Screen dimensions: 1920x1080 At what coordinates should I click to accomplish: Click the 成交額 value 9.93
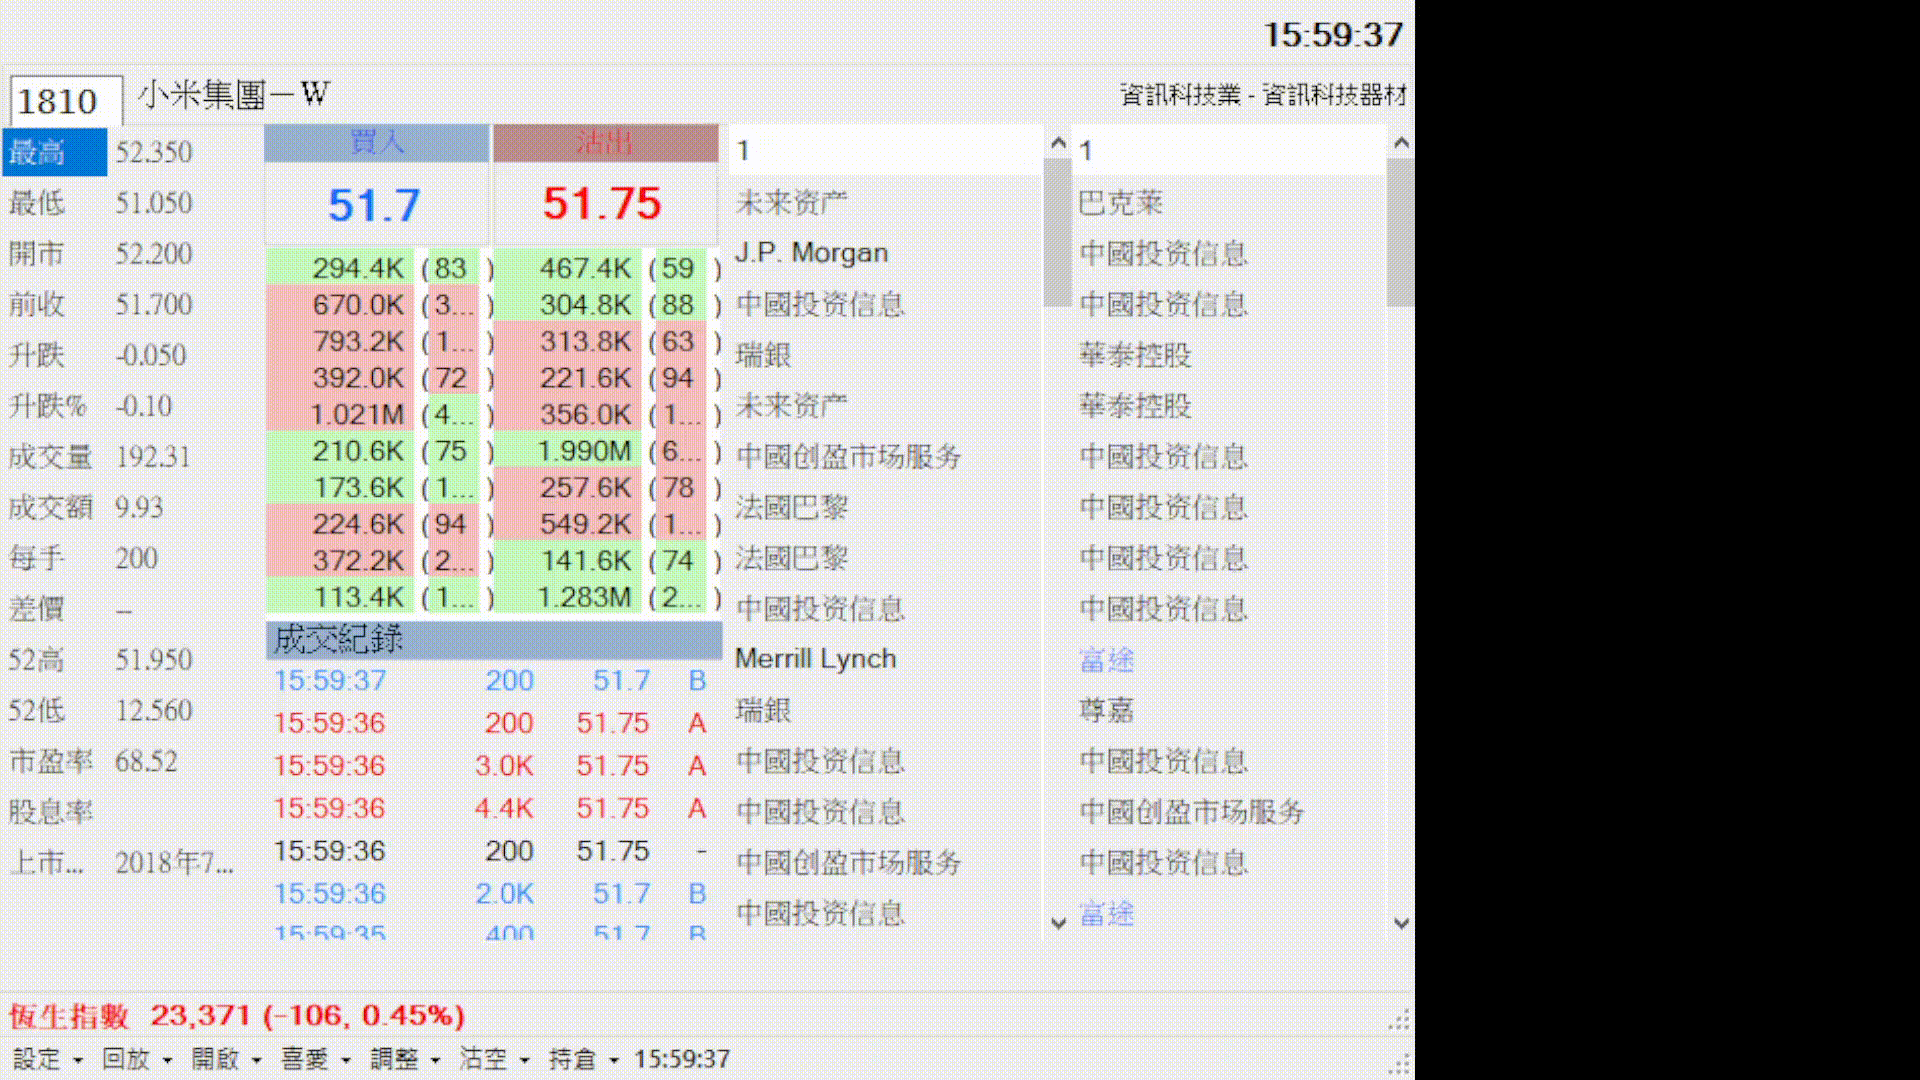138,508
